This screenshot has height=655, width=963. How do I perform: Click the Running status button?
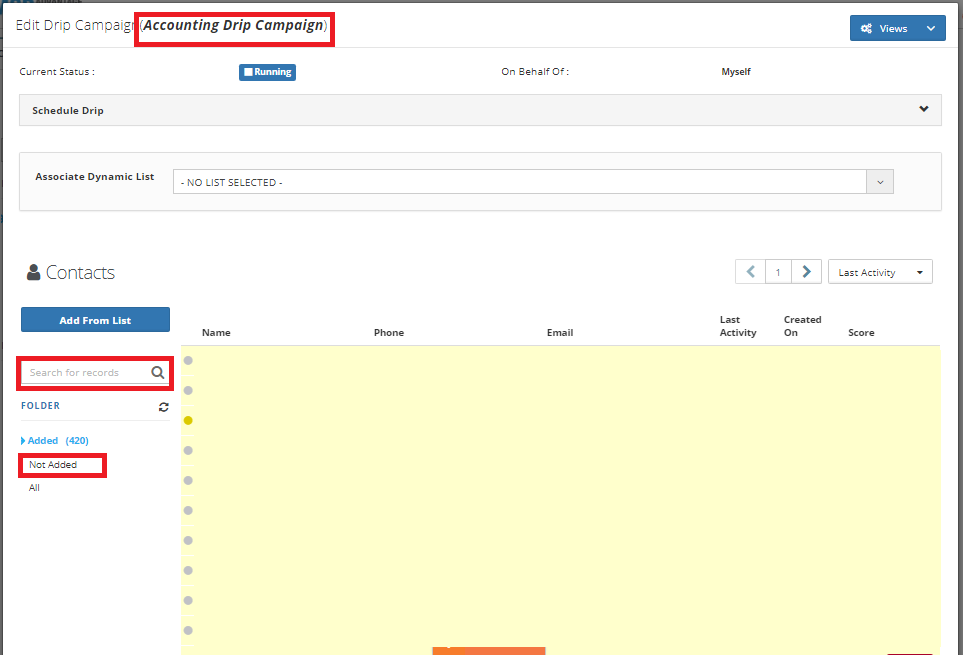click(267, 72)
